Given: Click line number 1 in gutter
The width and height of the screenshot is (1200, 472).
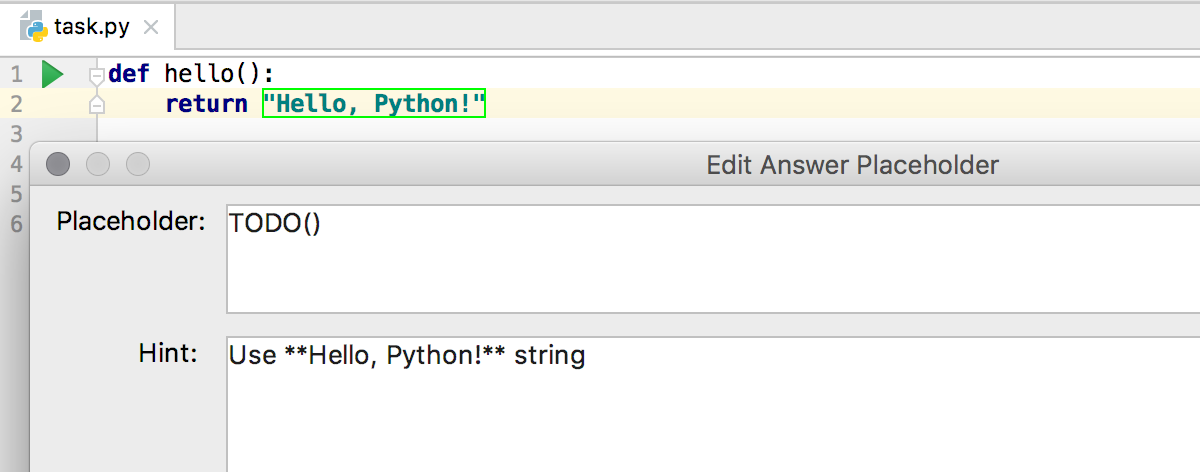Looking at the screenshot, I should point(14,74).
